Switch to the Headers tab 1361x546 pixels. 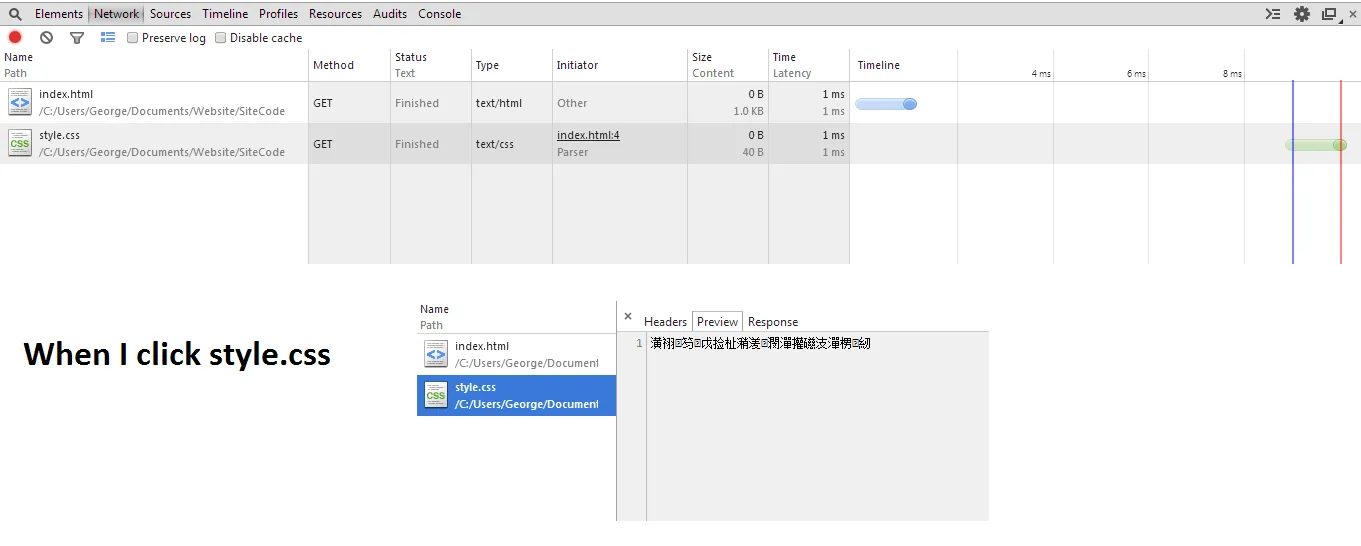tap(665, 322)
